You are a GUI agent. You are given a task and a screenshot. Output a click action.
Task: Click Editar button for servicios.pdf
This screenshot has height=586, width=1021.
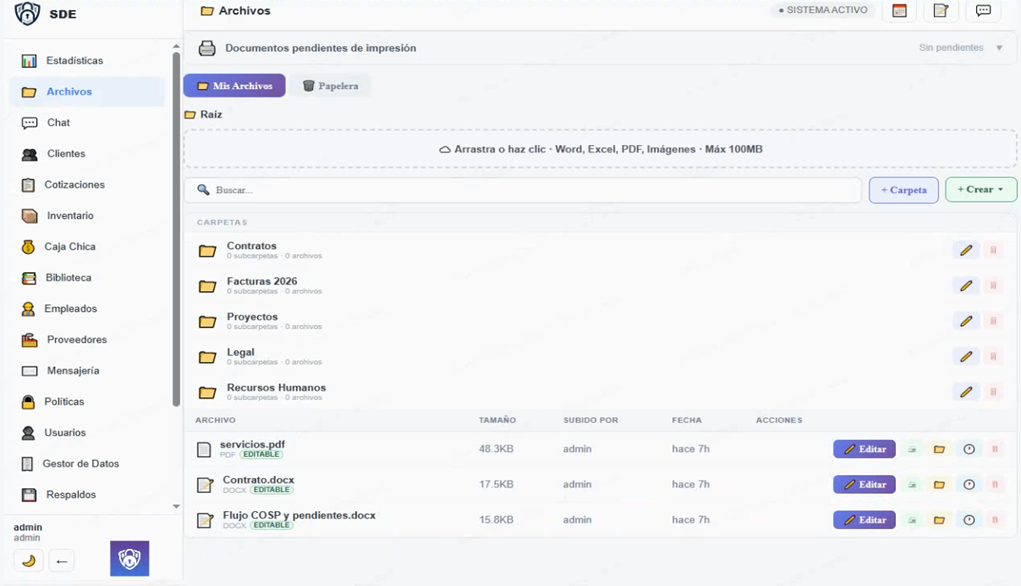[864, 449]
